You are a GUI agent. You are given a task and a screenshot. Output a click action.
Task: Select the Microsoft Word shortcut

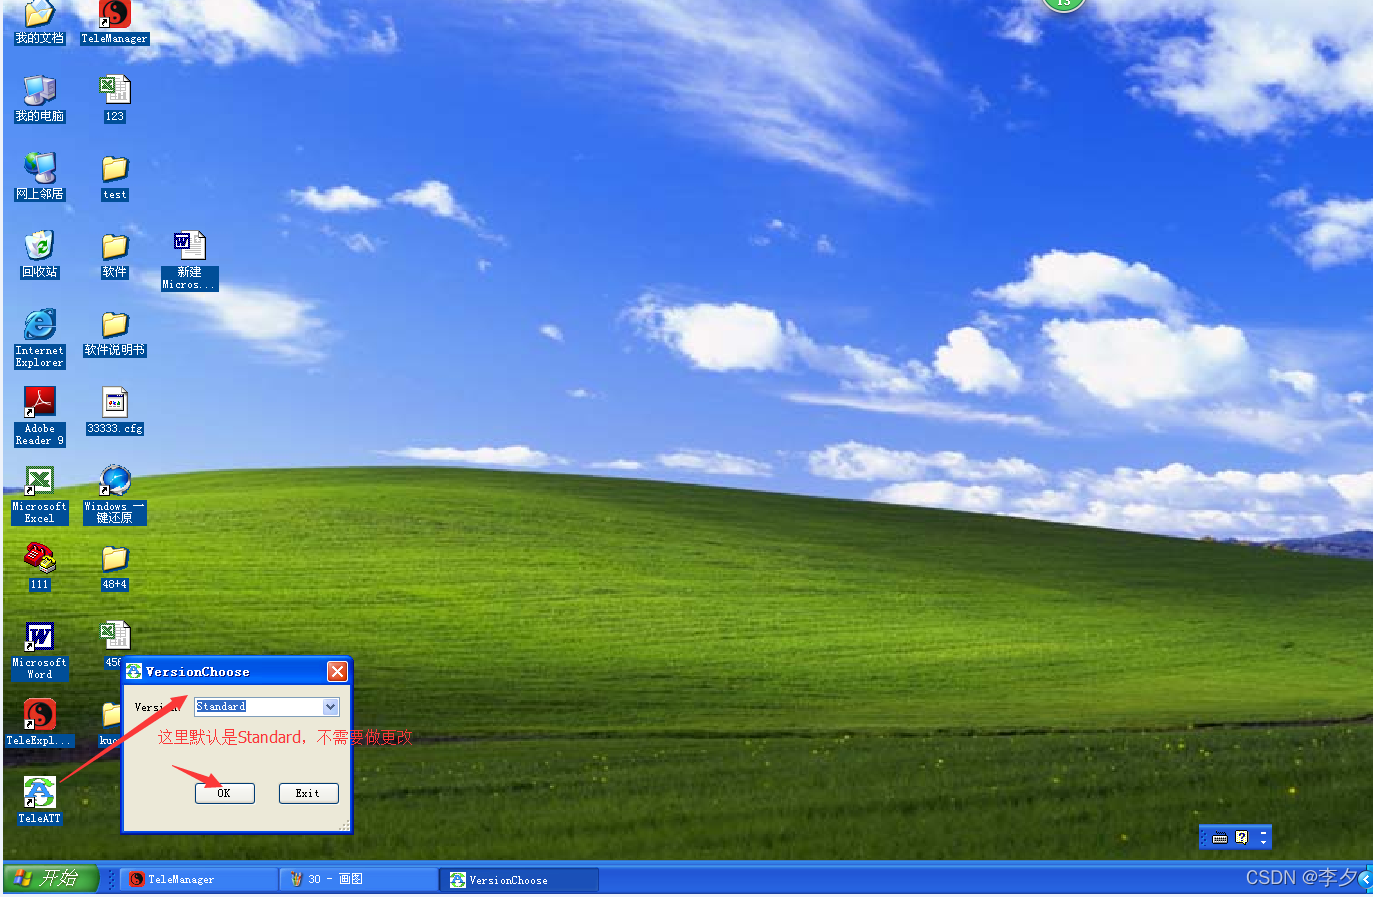click(x=39, y=651)
